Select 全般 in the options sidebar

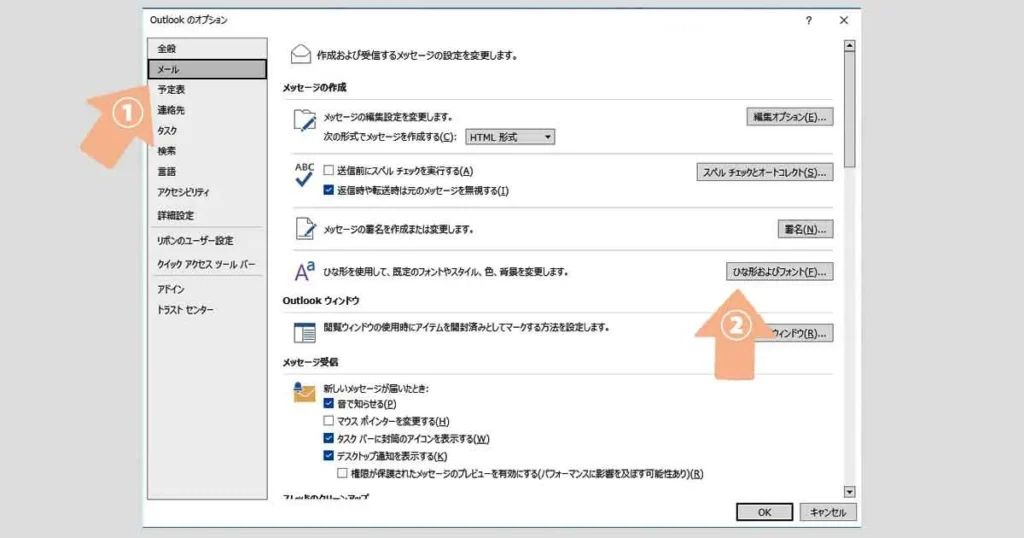tap(207, 48)
